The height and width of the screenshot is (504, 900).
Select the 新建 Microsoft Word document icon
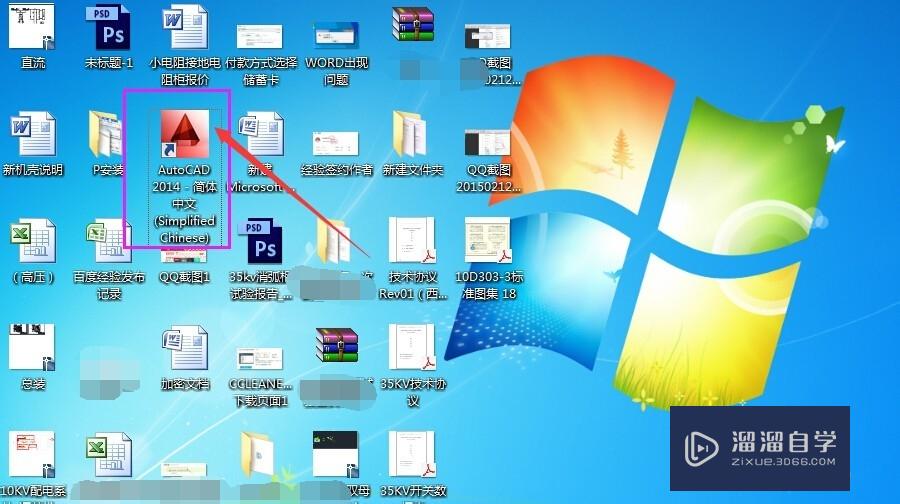pyautogui.click(x=261, y=133)
